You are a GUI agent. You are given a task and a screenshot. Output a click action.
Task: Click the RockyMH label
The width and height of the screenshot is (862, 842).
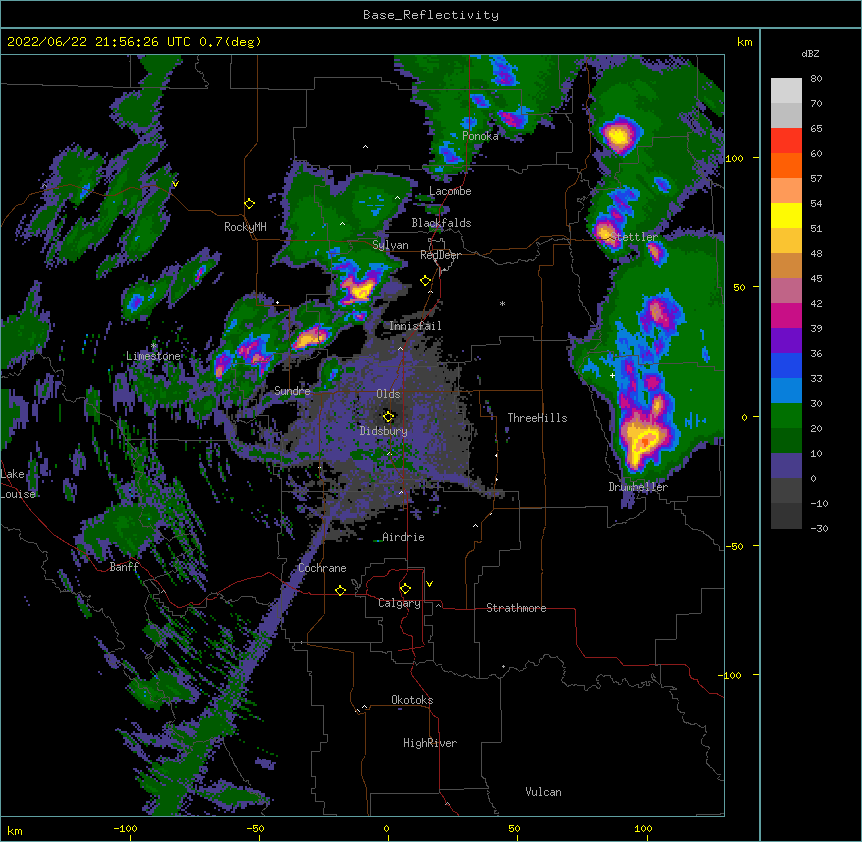245,227
